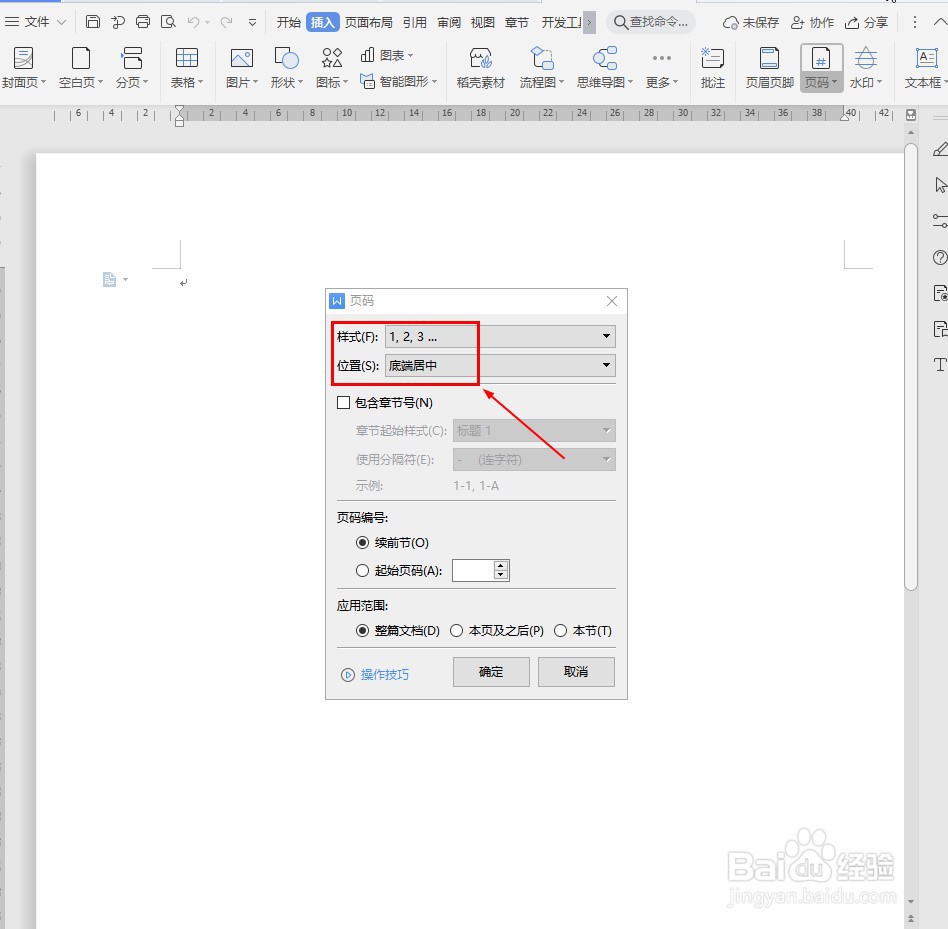Increase the start page number spinner
This screenshot has width=948, height=929.
click(x=501, y=566)
